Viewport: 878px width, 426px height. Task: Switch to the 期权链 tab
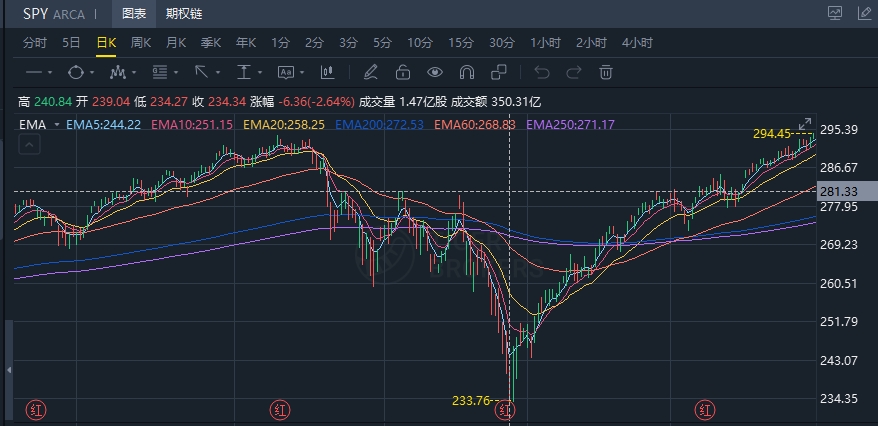184,14
